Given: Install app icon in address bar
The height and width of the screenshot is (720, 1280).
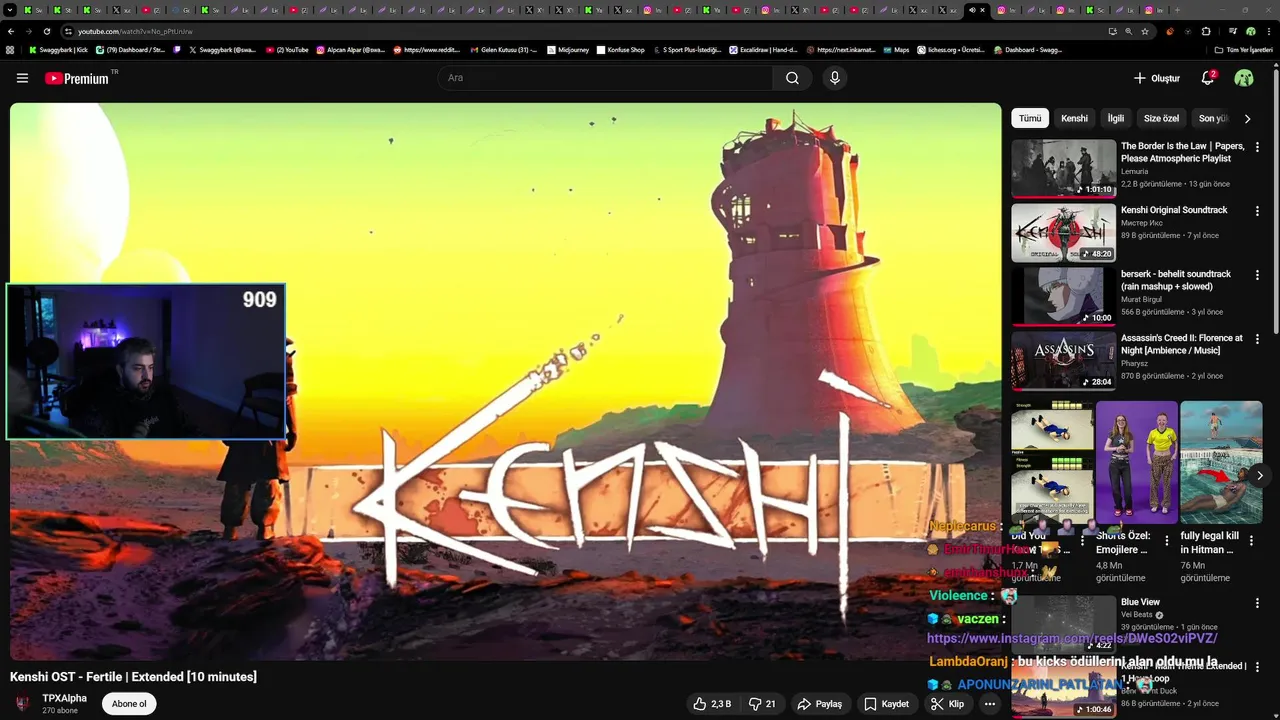Looking at the screenshot, I should pos(1112,31).
